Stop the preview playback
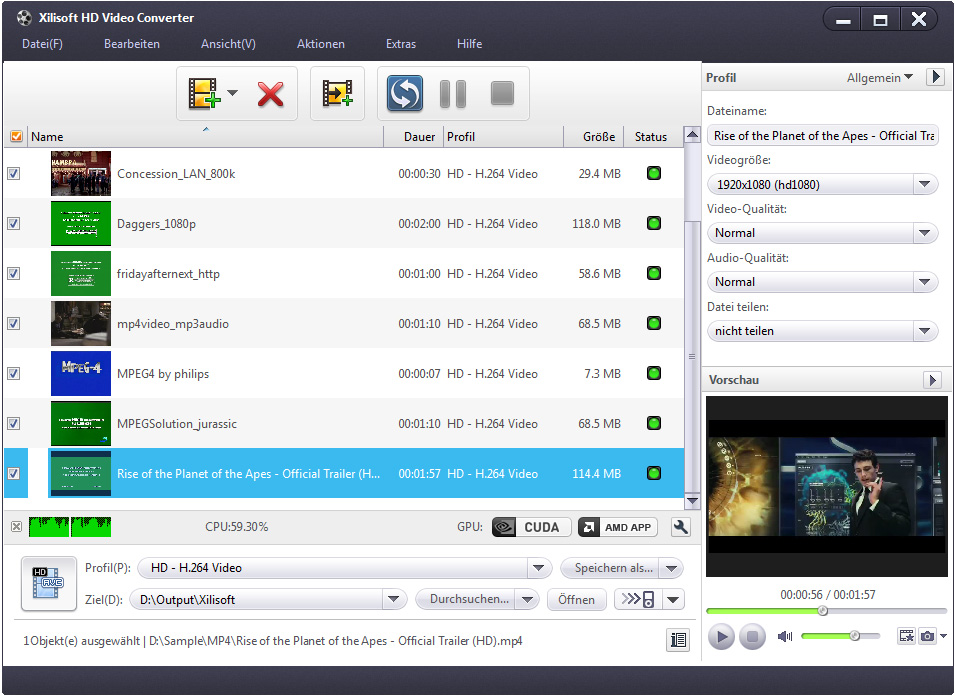Screen dimensions: 955x696 click(752, 637)
